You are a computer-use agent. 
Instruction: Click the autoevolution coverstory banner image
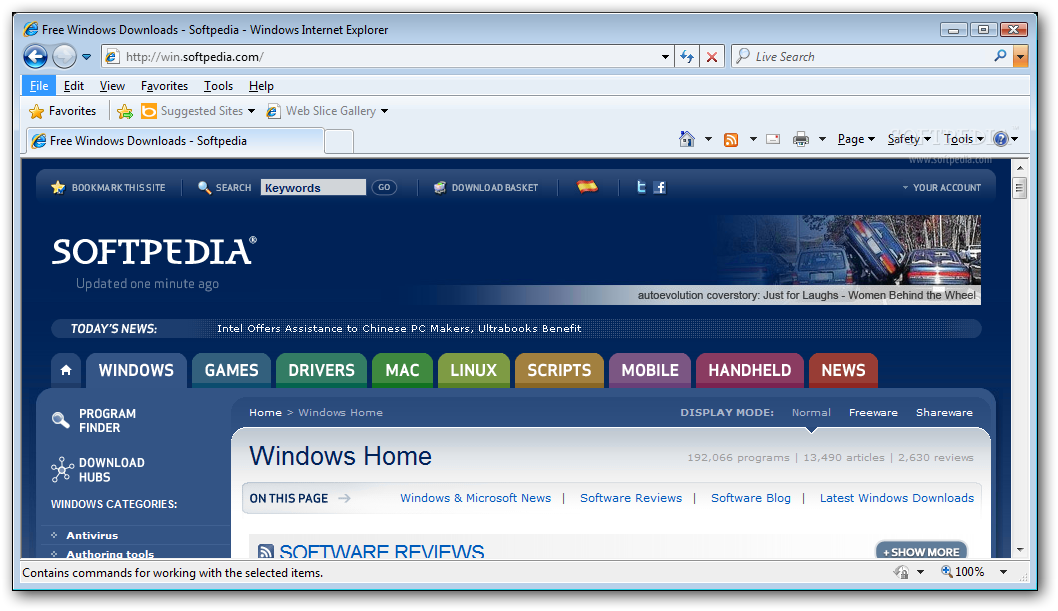847,260
